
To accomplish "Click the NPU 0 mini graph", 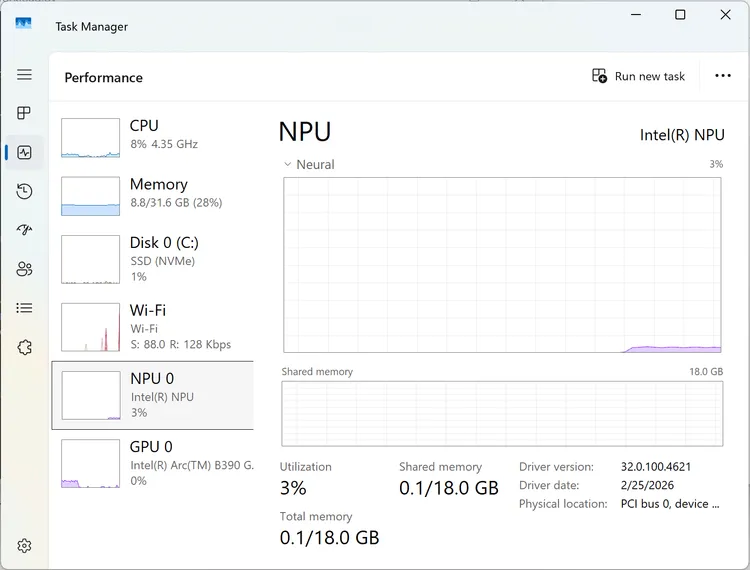I will [x=91, y=395].
